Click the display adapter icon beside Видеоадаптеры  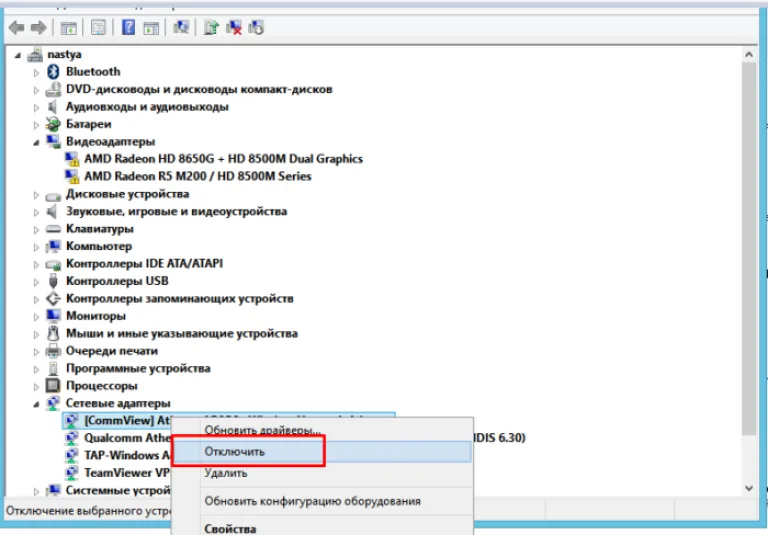53,142
